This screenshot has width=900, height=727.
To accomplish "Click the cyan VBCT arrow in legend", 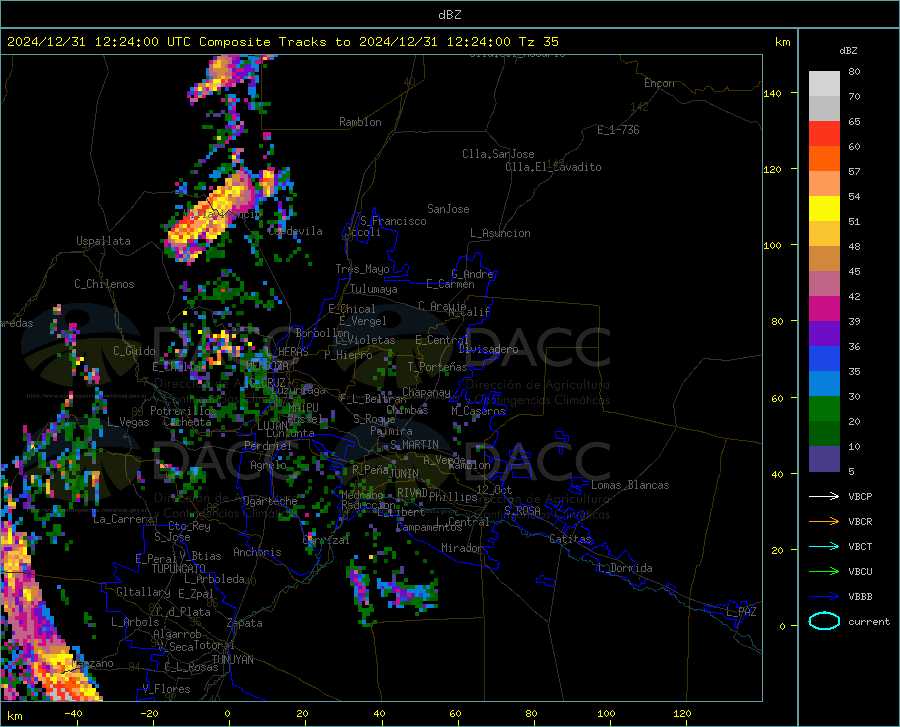I will pos(824,546).
